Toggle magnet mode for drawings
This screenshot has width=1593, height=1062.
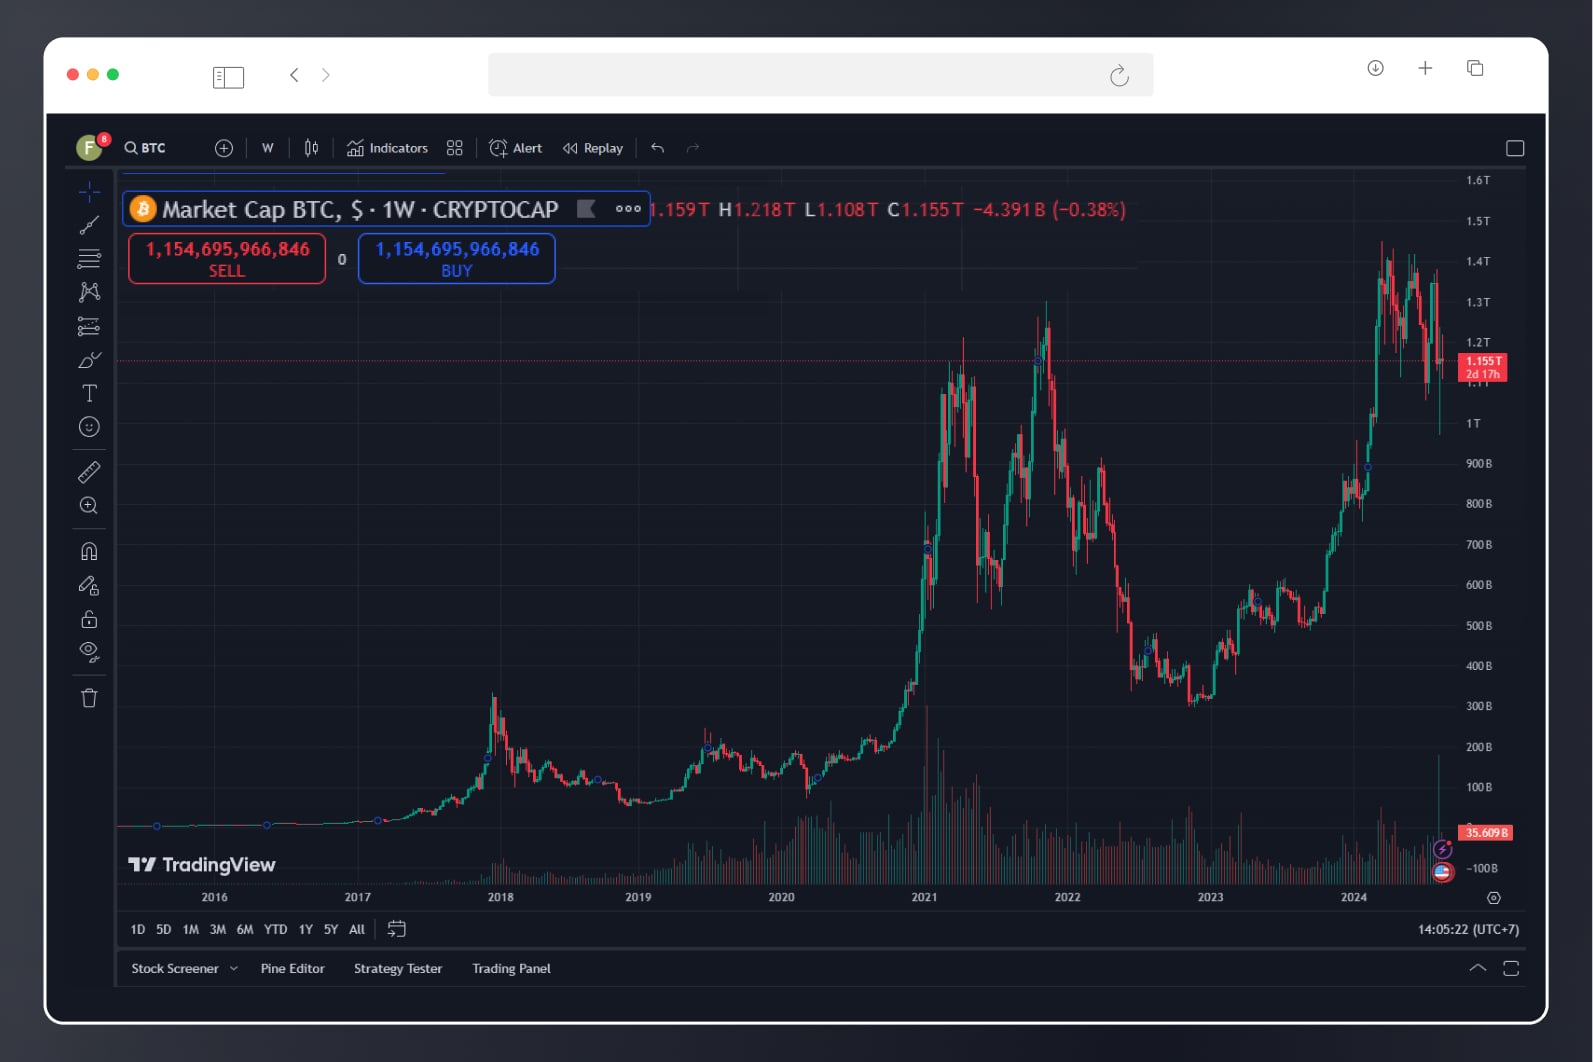click(x=89, y=551)
